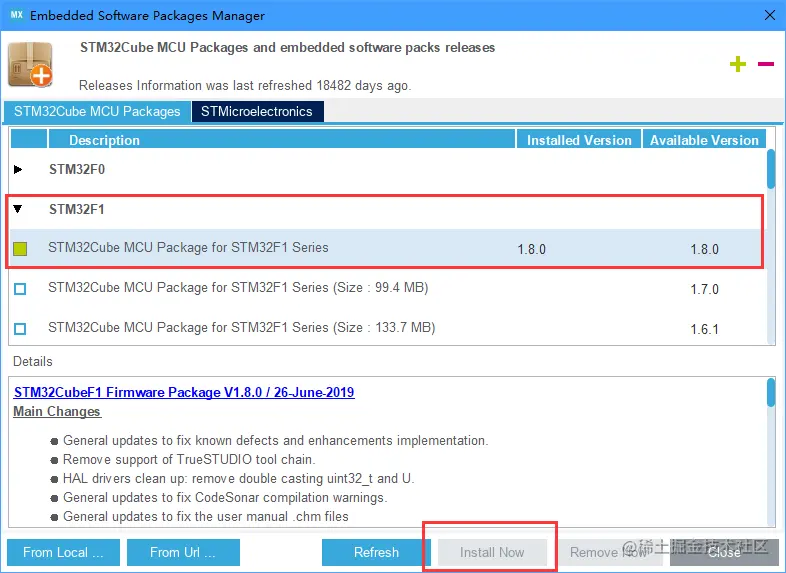Click the Remove Now button
This screenshot has height=573, width=786.
608,552
